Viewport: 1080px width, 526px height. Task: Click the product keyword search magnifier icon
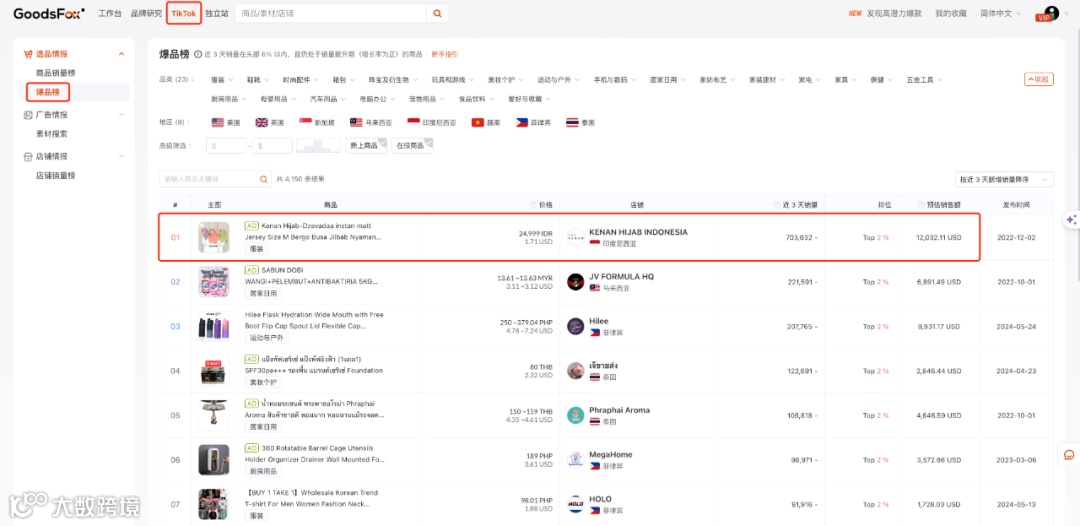click(263, 179)
